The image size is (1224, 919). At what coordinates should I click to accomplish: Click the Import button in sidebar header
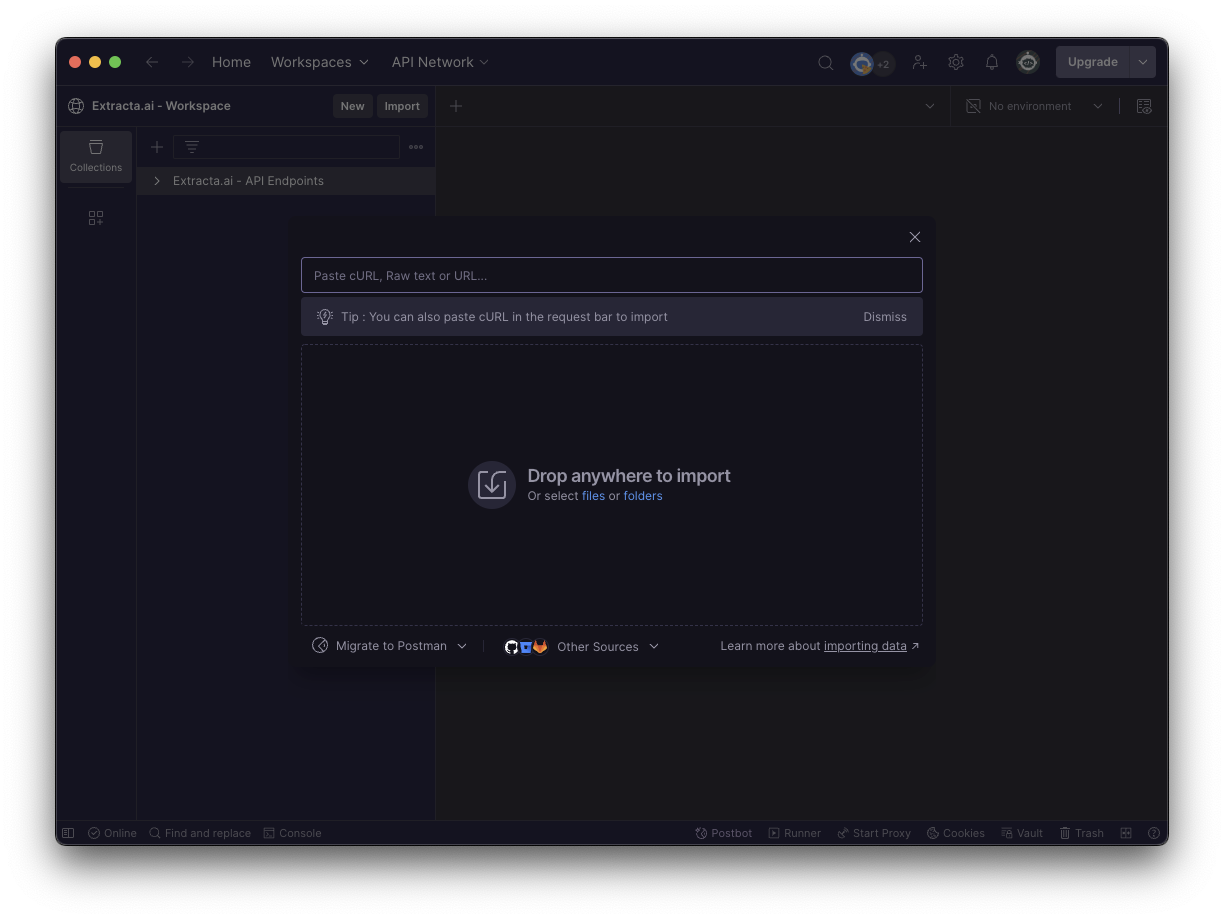coord(402,106)
